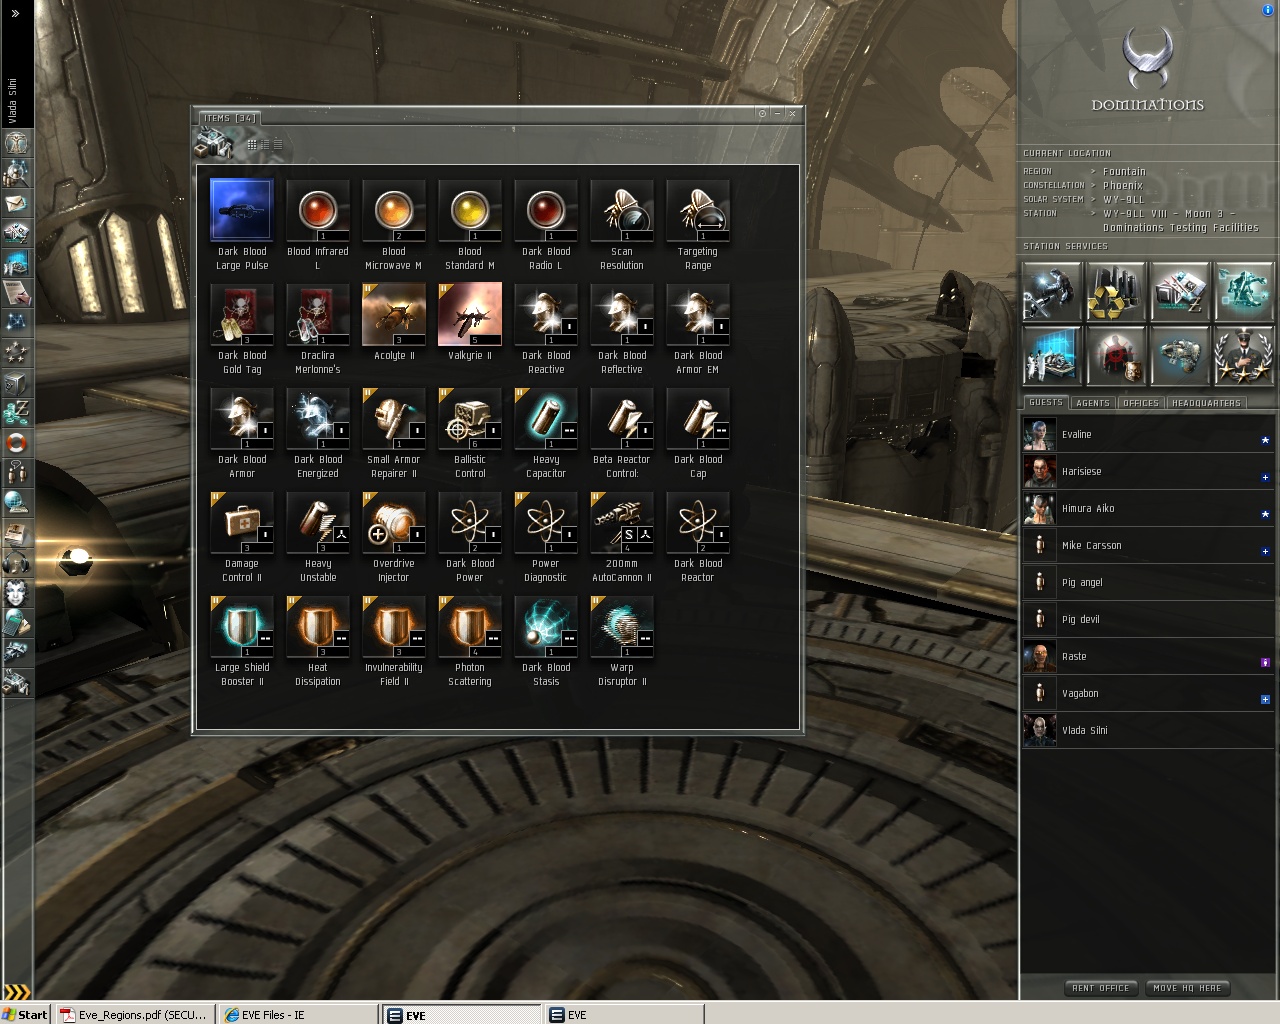1280x1024 pixels.
Task: Switch Items window to icon grid view
Action: tap(252, 145)
